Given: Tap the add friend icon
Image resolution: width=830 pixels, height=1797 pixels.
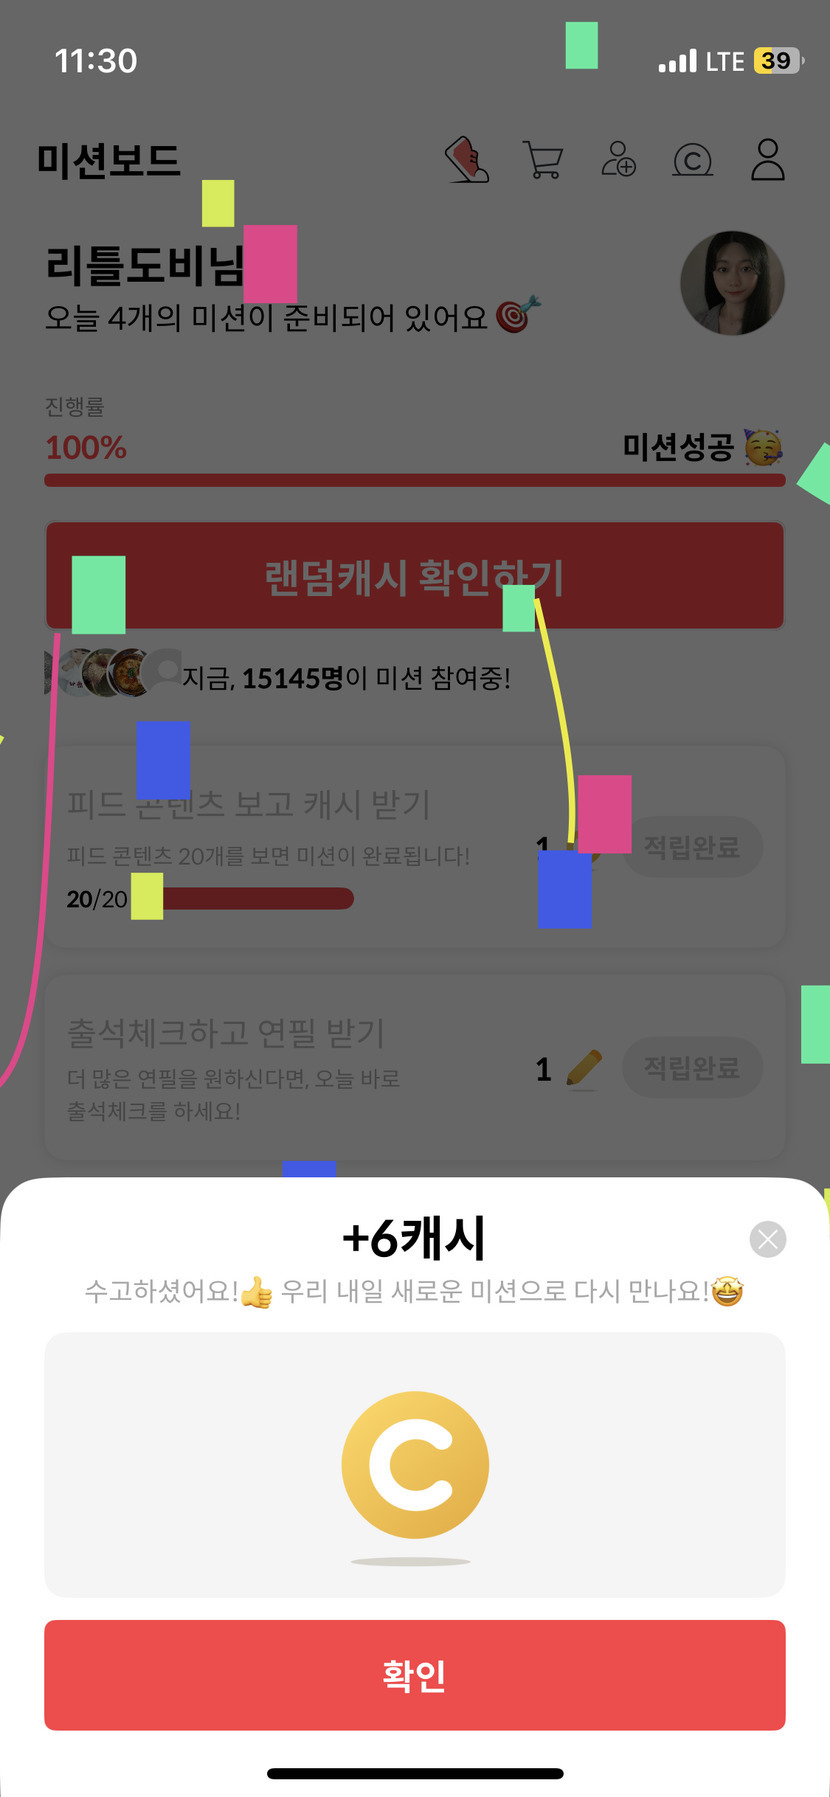Looking at the screenshot, I should click(618, 159).
